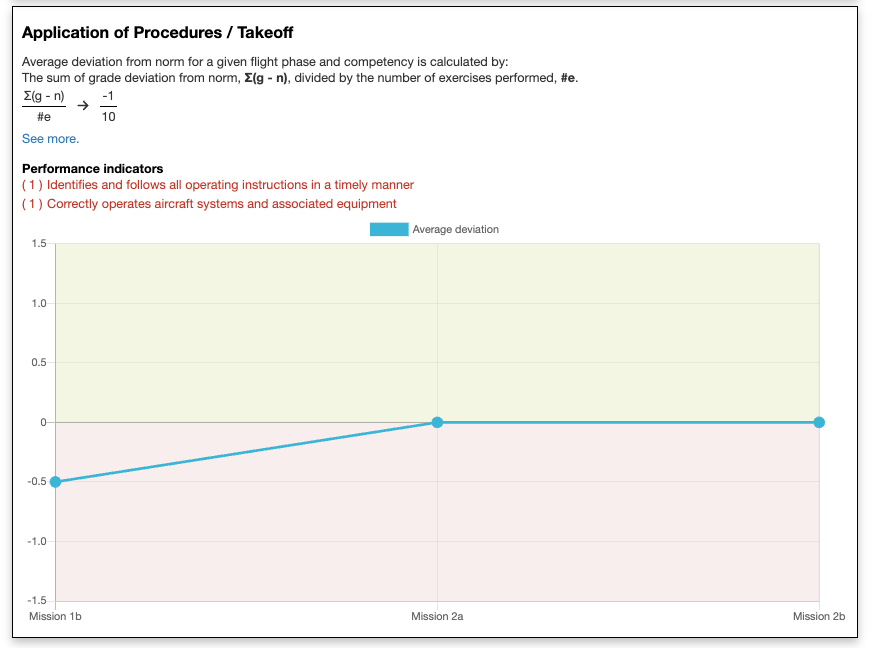Click the "See more." link

[50, 139]
